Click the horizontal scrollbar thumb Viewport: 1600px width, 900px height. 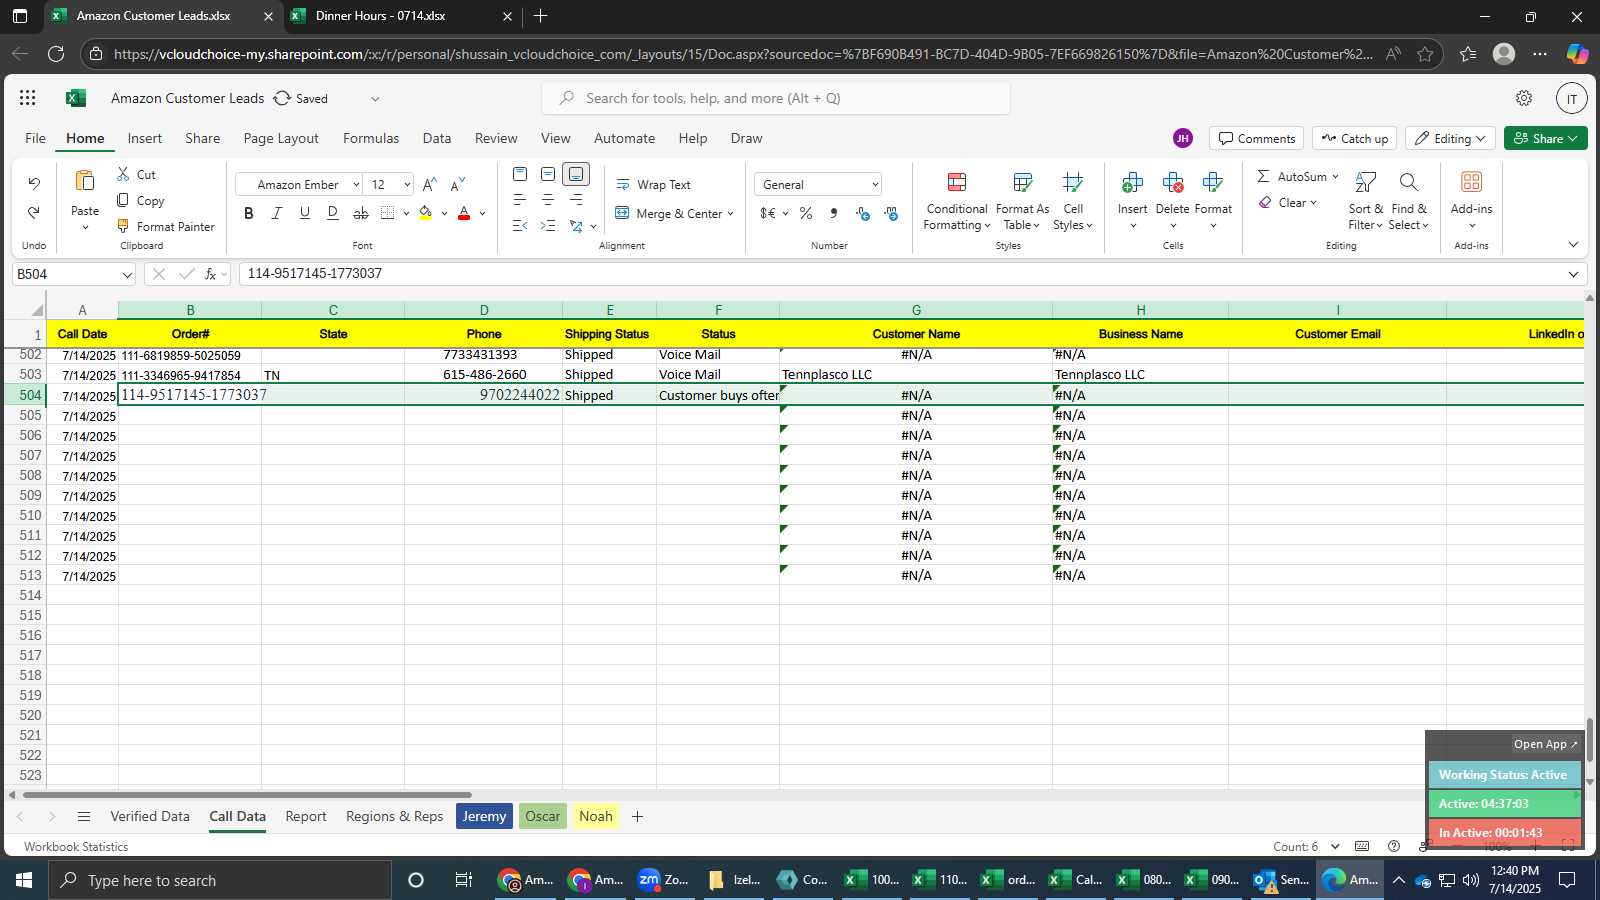pos(247,795)
